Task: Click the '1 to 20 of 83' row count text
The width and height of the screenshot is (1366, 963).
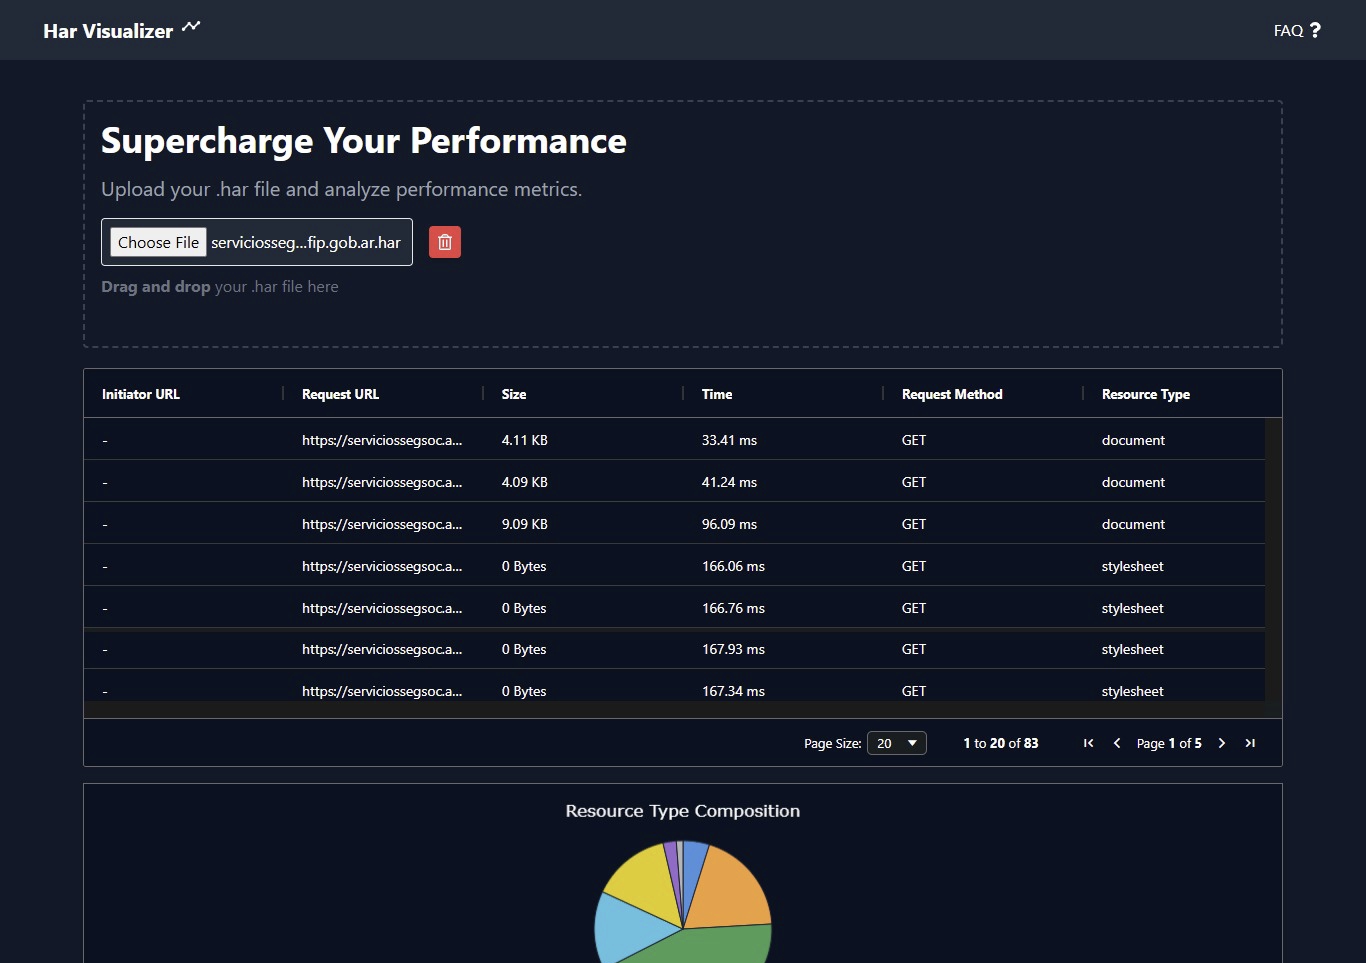Action: (1001, 743)
